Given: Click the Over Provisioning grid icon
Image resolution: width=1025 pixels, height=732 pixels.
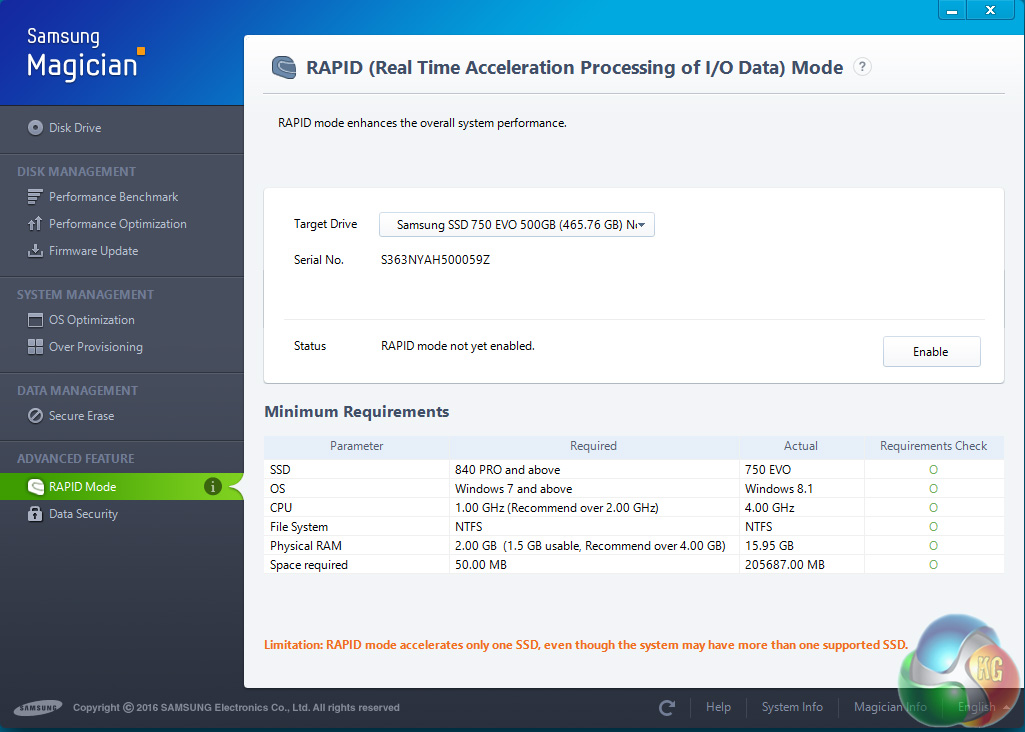Looking at the screenshot, I should pyautogui.click(x=35, y=347).
